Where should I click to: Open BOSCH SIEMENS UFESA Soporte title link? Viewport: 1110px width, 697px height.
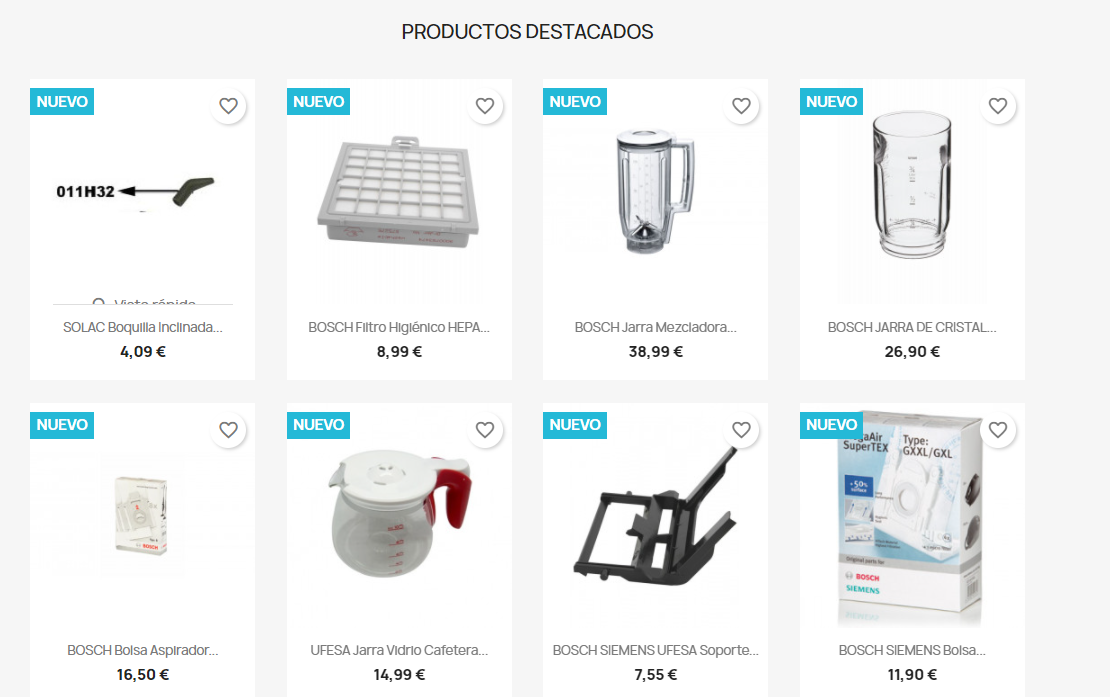(656, 650)
